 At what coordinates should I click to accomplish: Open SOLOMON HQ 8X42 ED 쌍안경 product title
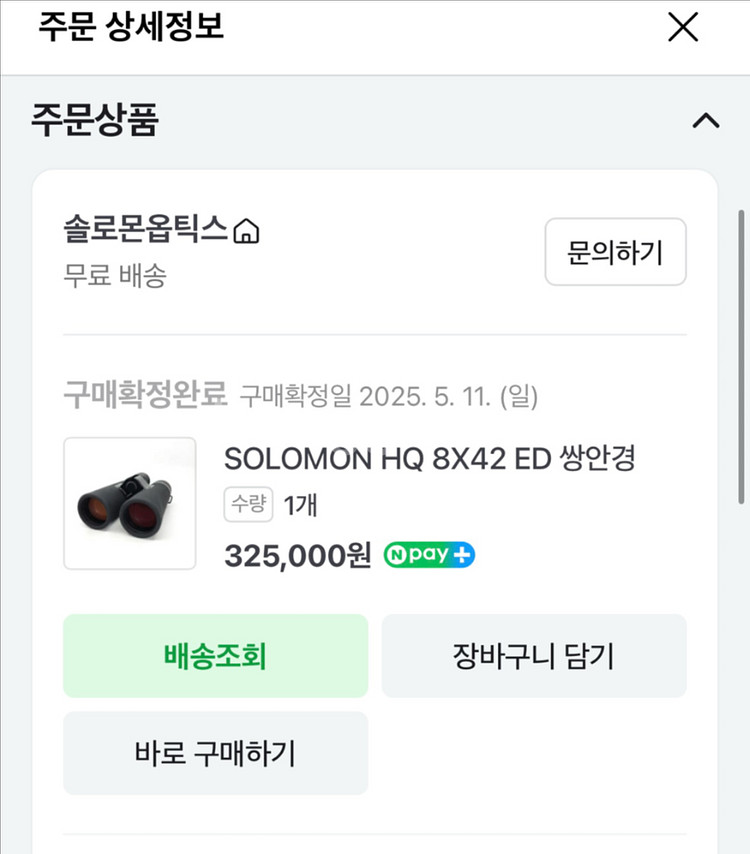click(x=430, y=459)
